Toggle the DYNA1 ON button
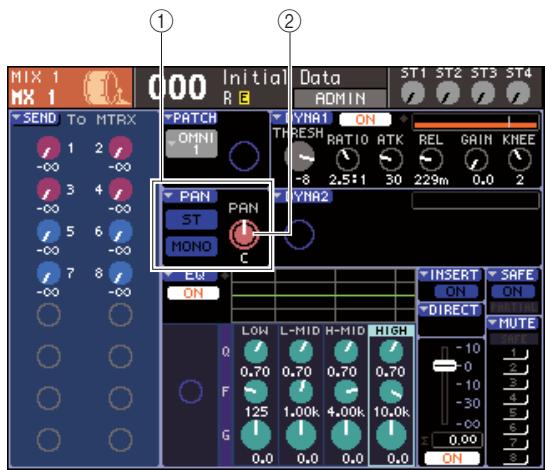Screen dimensions: 545x470 click(x=365, y=120)
